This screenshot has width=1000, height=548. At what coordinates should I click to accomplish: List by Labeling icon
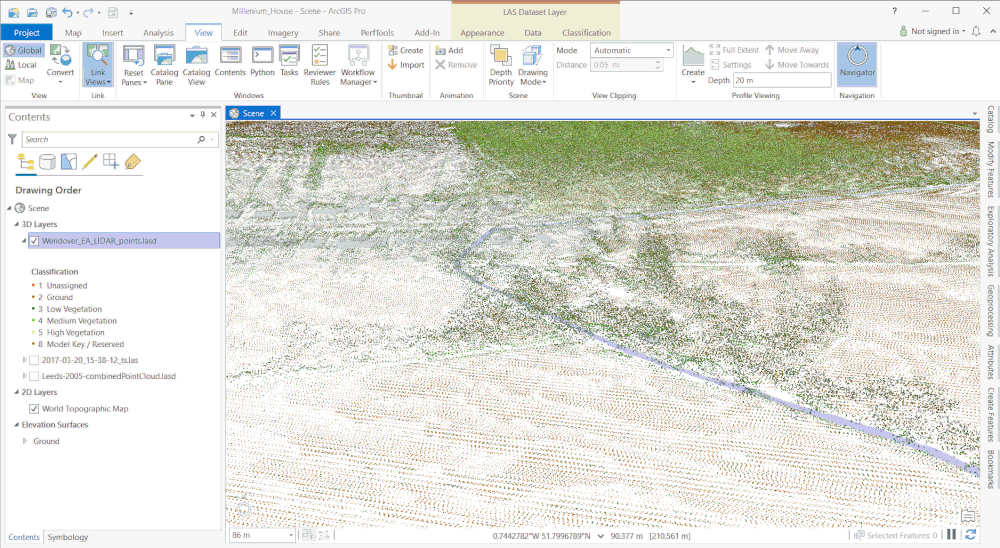click(x=132, y=162)
